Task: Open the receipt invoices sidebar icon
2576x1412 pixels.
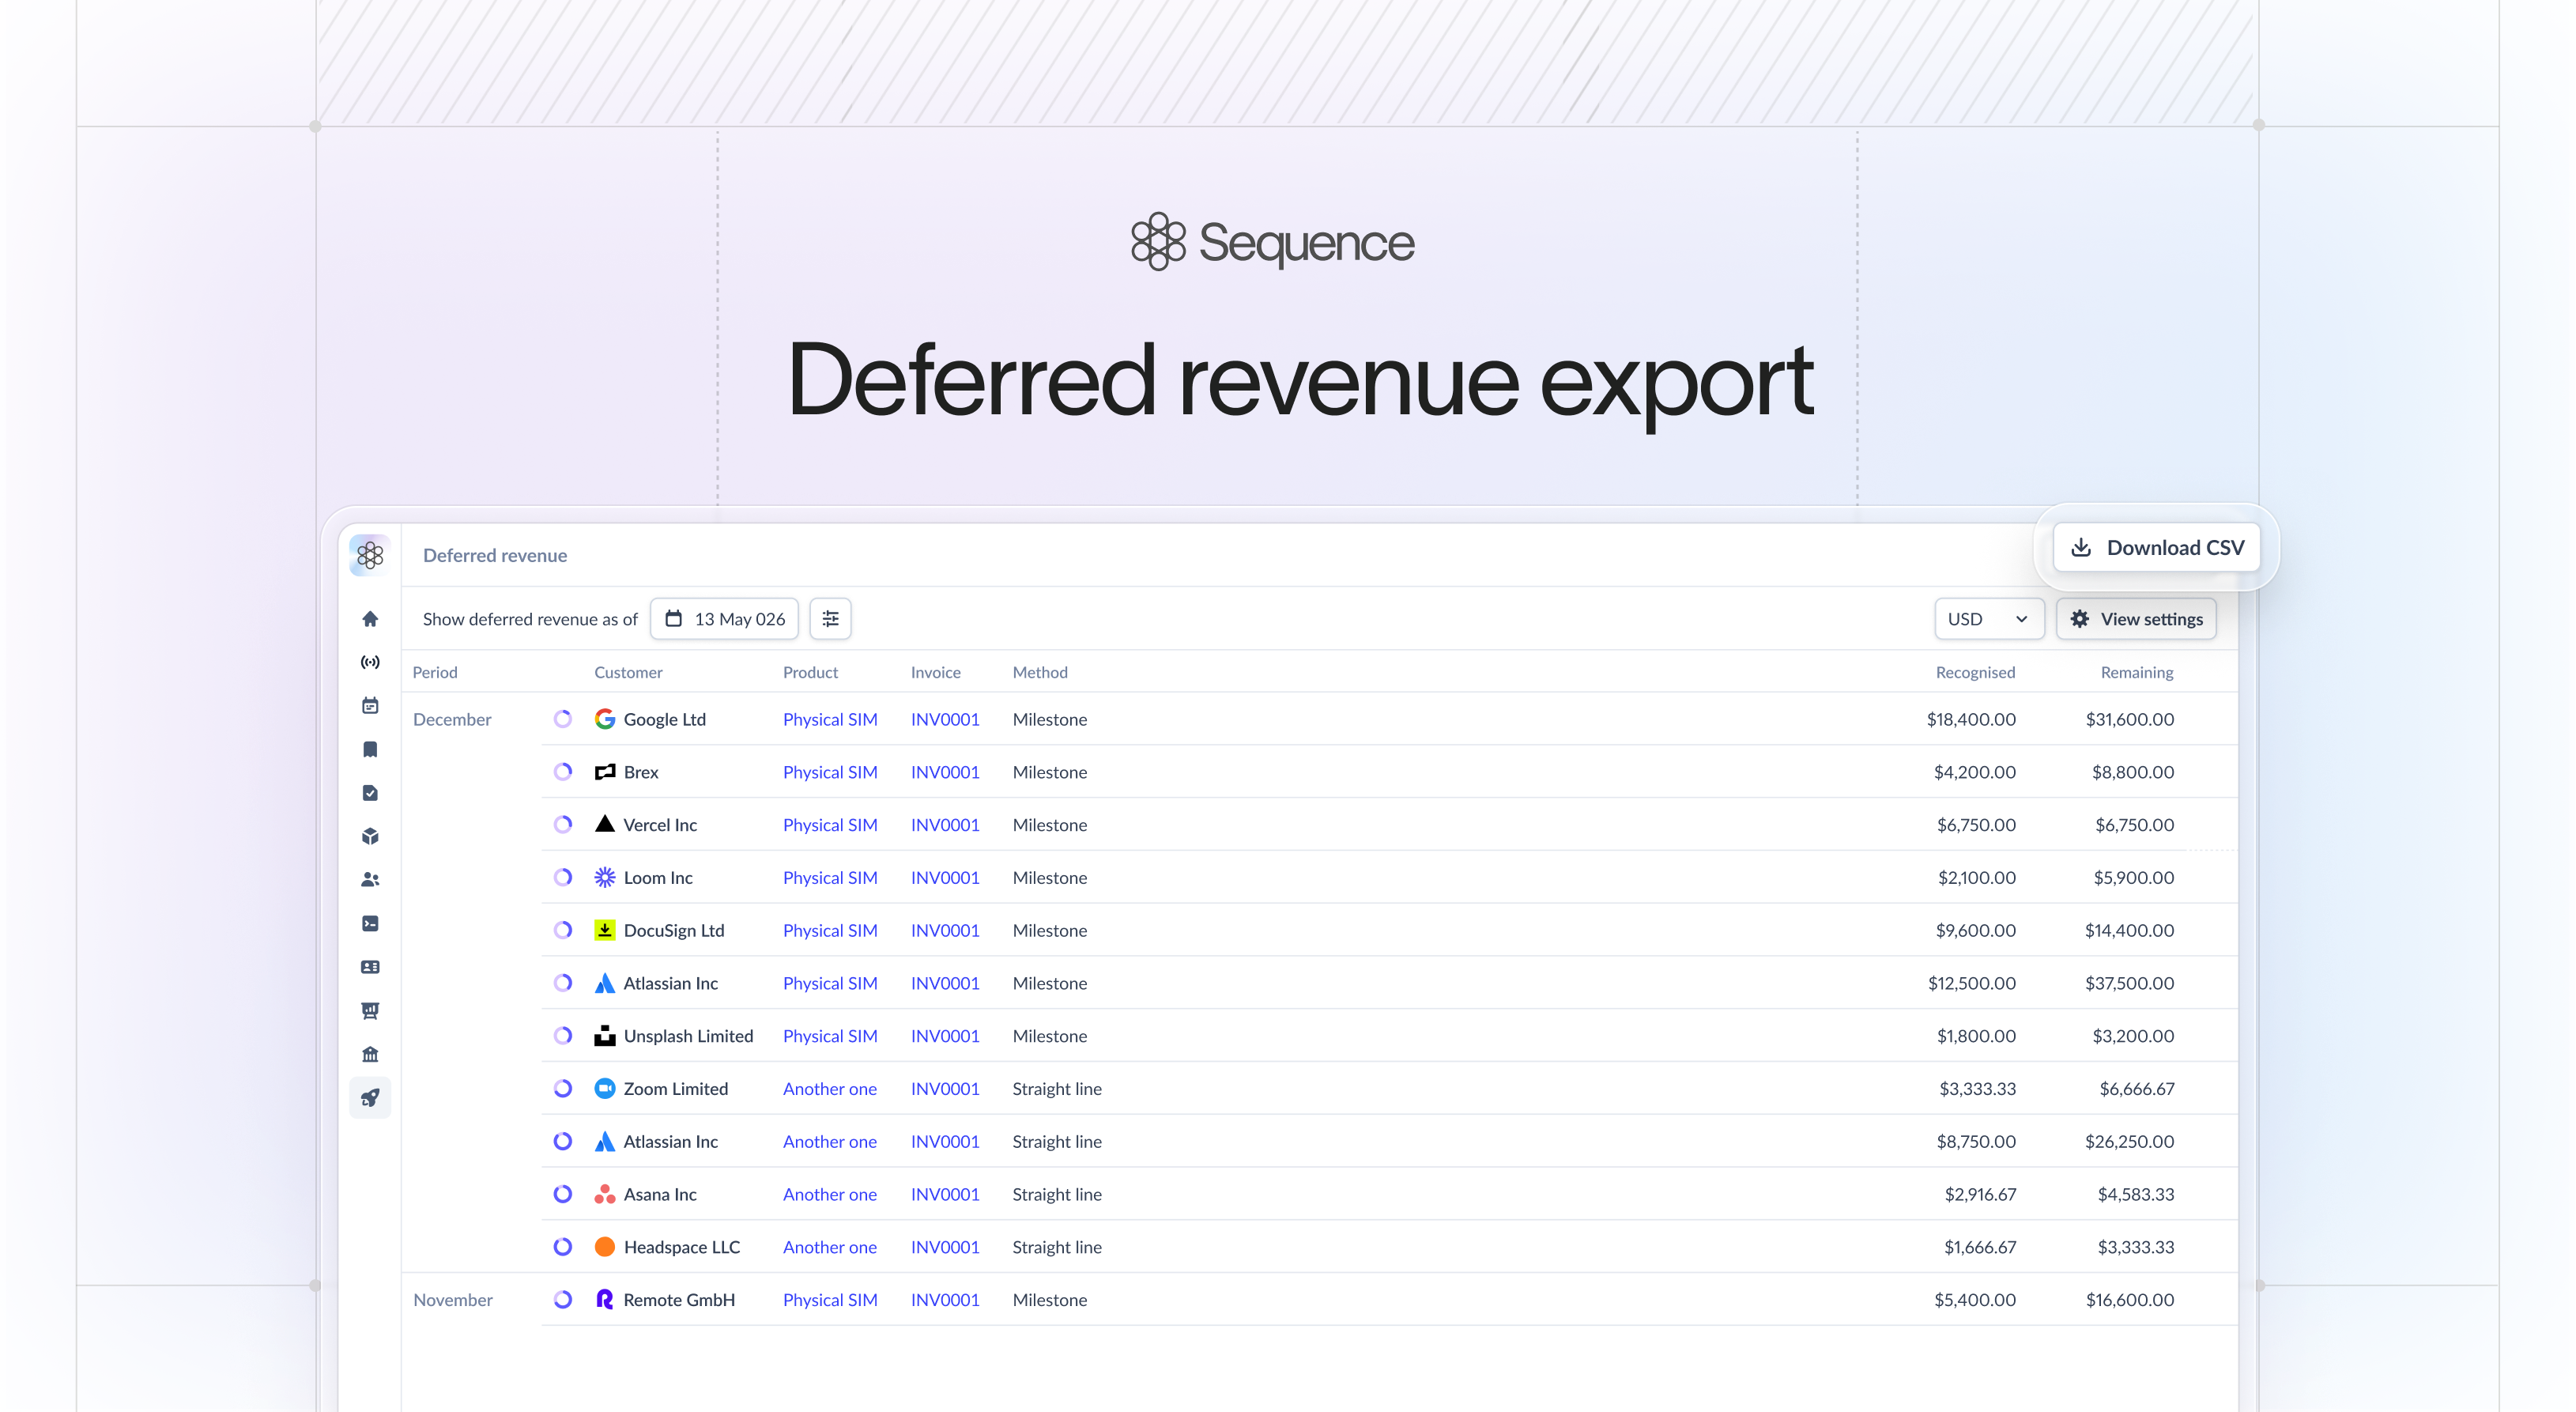Action: tap(370, 749)
